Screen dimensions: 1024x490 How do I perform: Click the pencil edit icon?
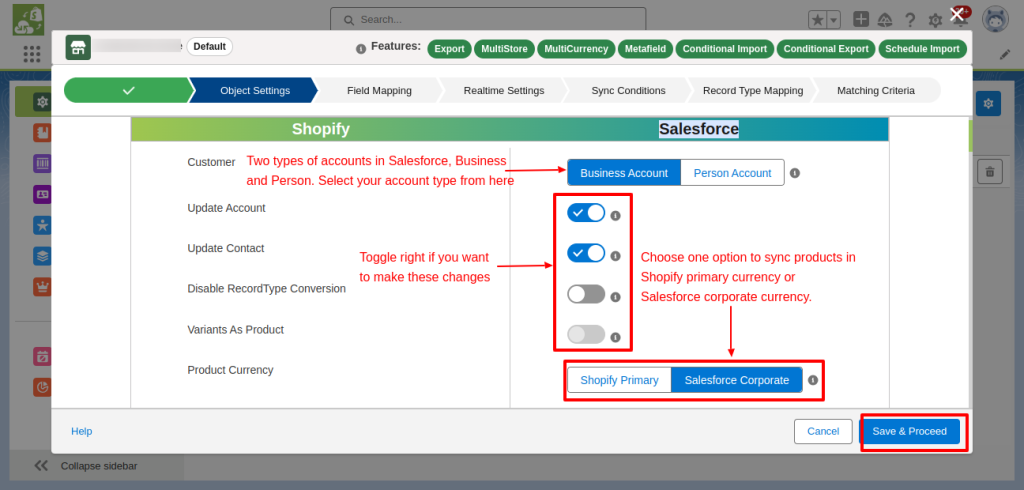click(1005, 54)
